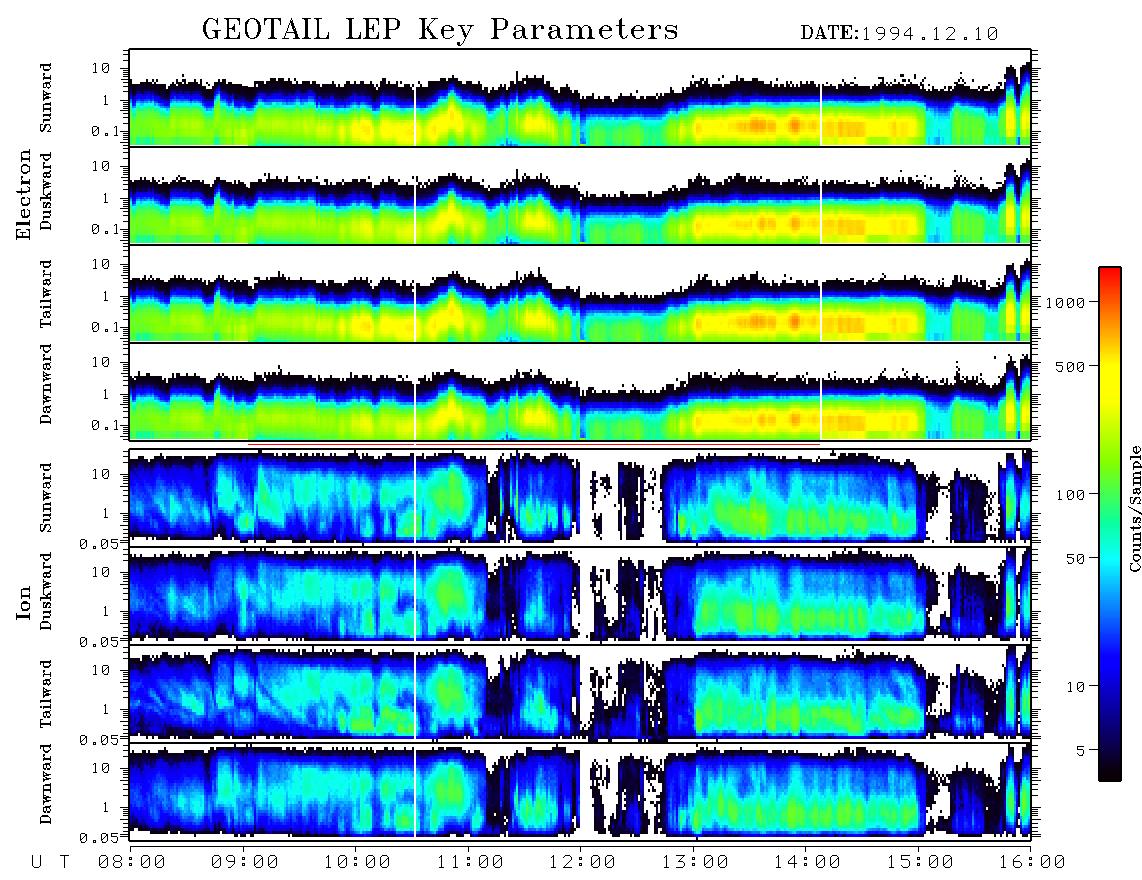The height and width of the screenshot is (880, 1142).
Task: Select the Ion "Duskward" axis label
Action: 45,592
